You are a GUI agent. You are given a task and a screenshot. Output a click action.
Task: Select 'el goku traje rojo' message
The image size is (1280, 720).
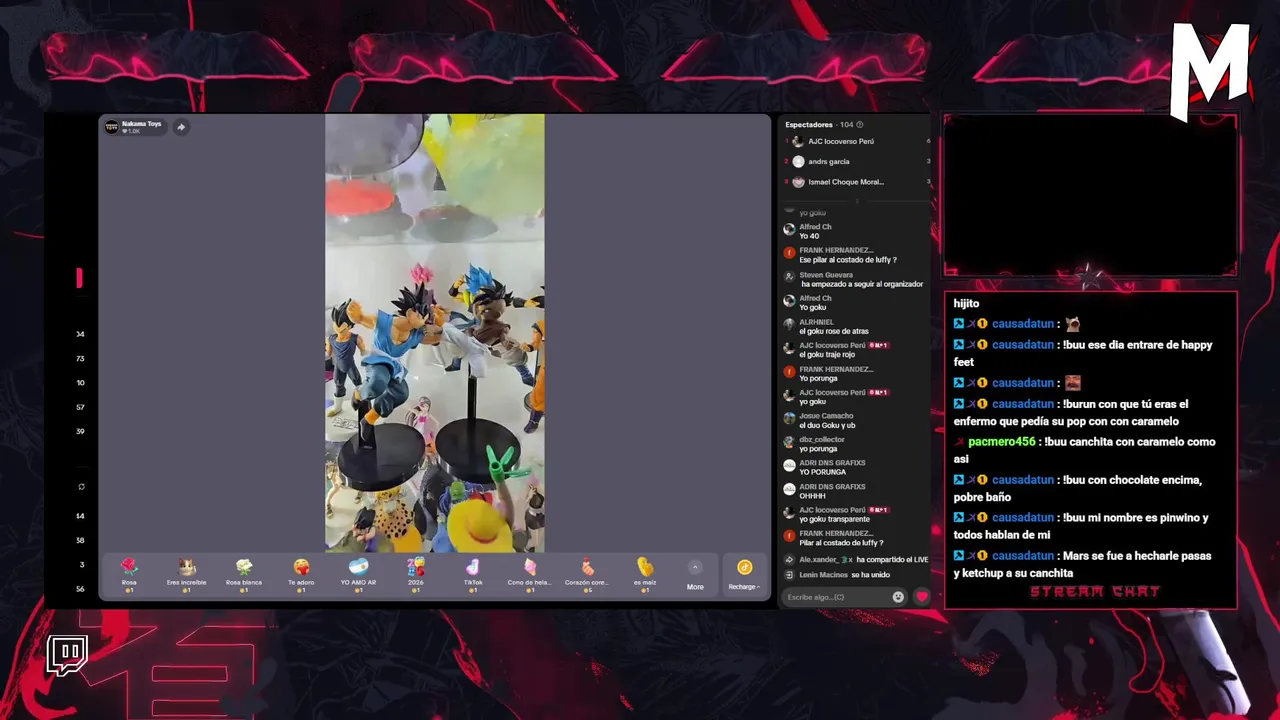[x=829, y=355]
